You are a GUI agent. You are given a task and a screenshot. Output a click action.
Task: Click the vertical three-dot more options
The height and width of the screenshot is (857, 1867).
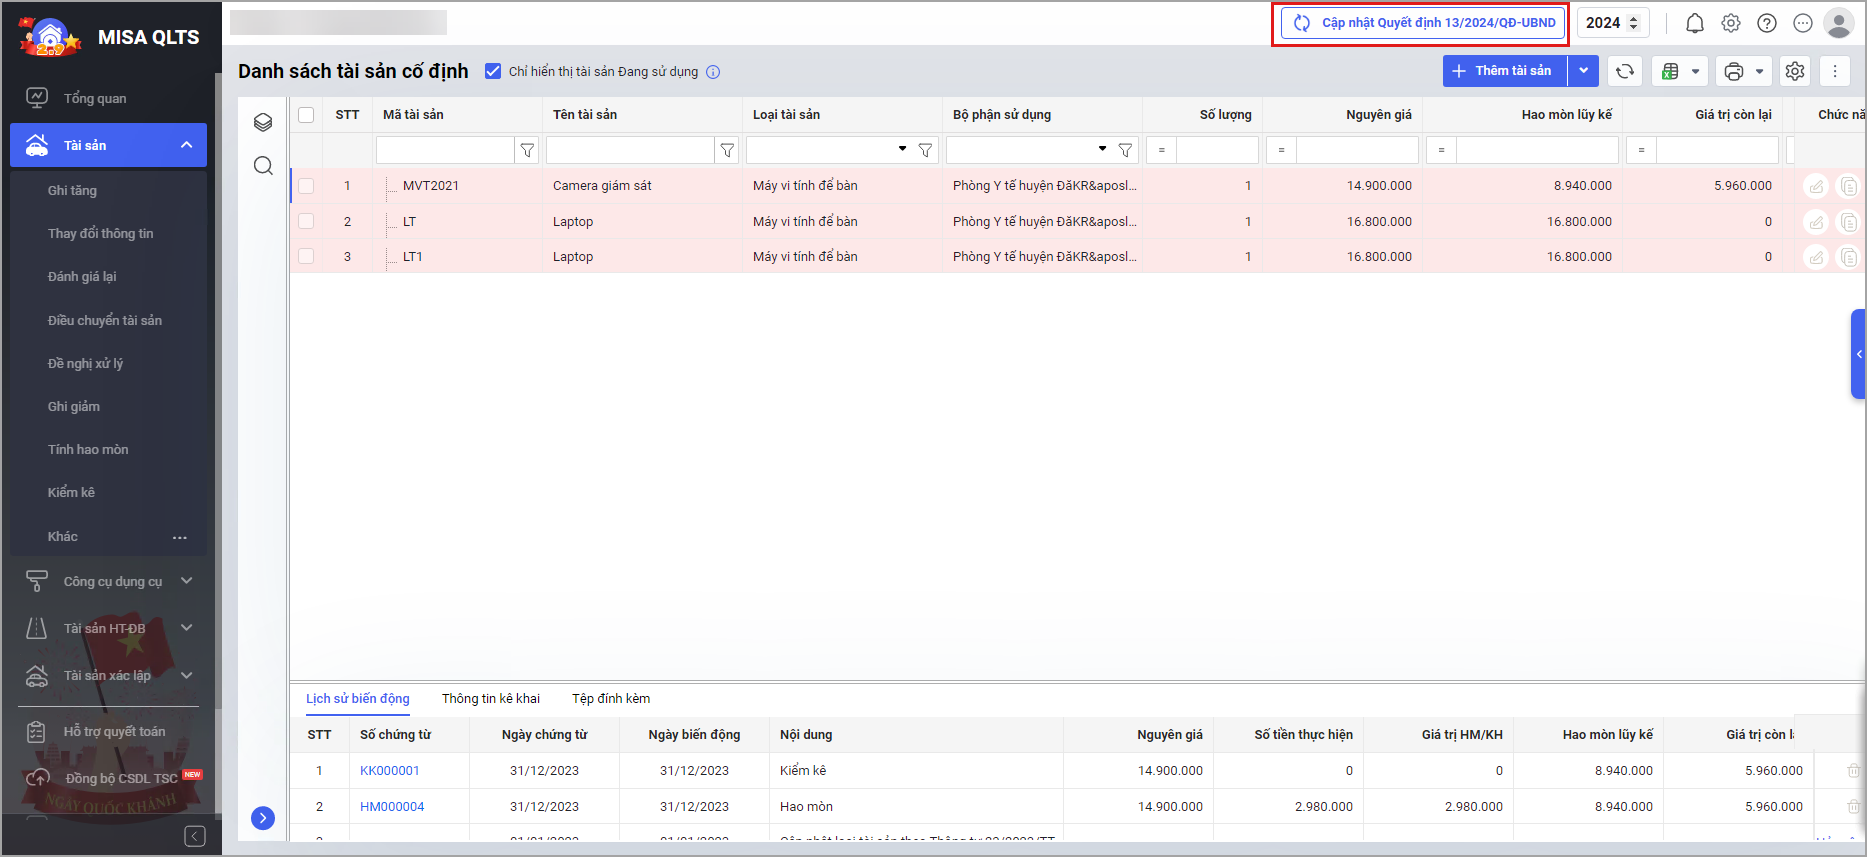1834,71
